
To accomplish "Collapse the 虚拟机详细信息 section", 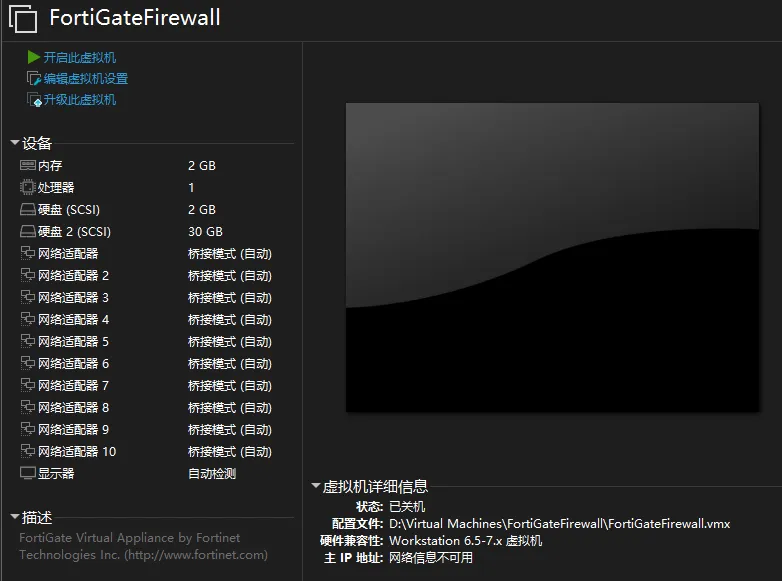I will coord(316,485).
